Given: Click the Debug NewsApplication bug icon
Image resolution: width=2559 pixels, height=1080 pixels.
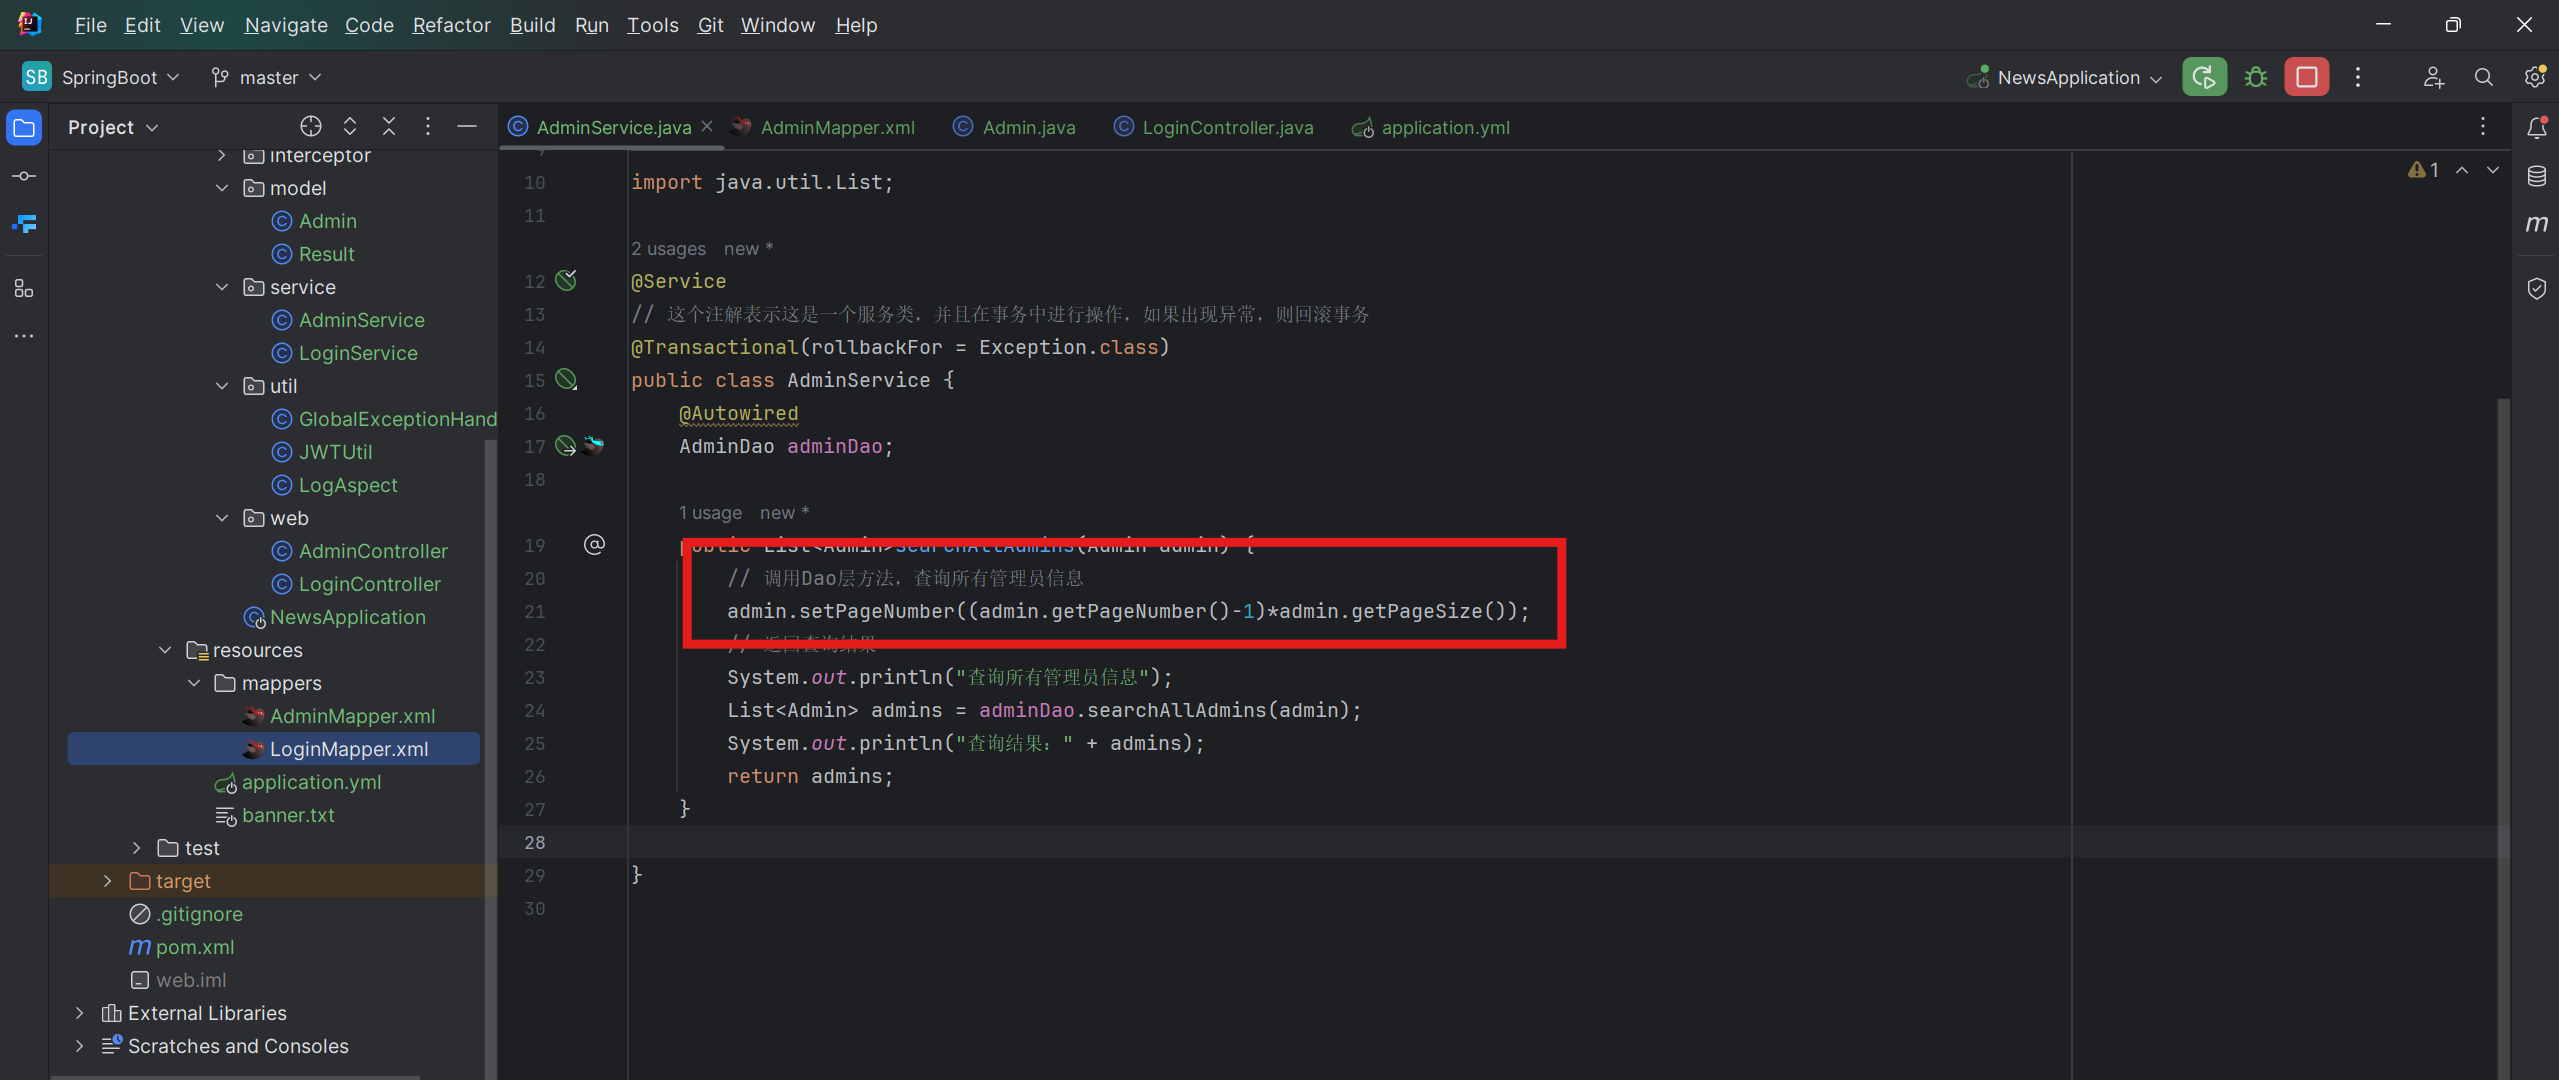Looking at the screenshot, I should pos(2255,77).
